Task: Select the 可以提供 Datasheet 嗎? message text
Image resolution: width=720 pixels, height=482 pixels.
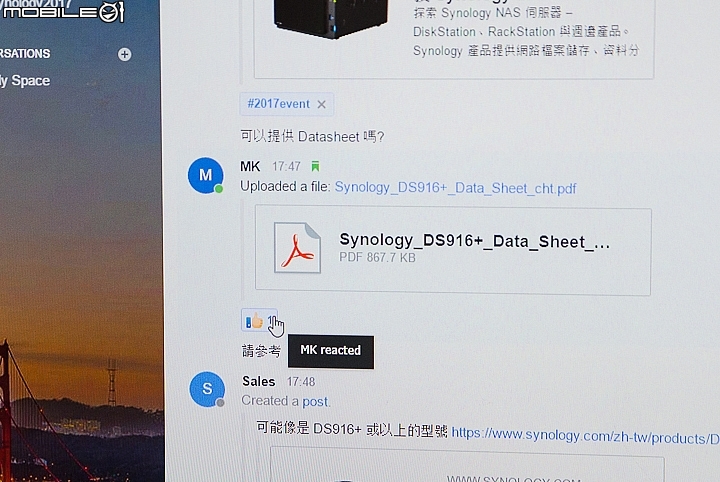Action: (x=312, y=136)
